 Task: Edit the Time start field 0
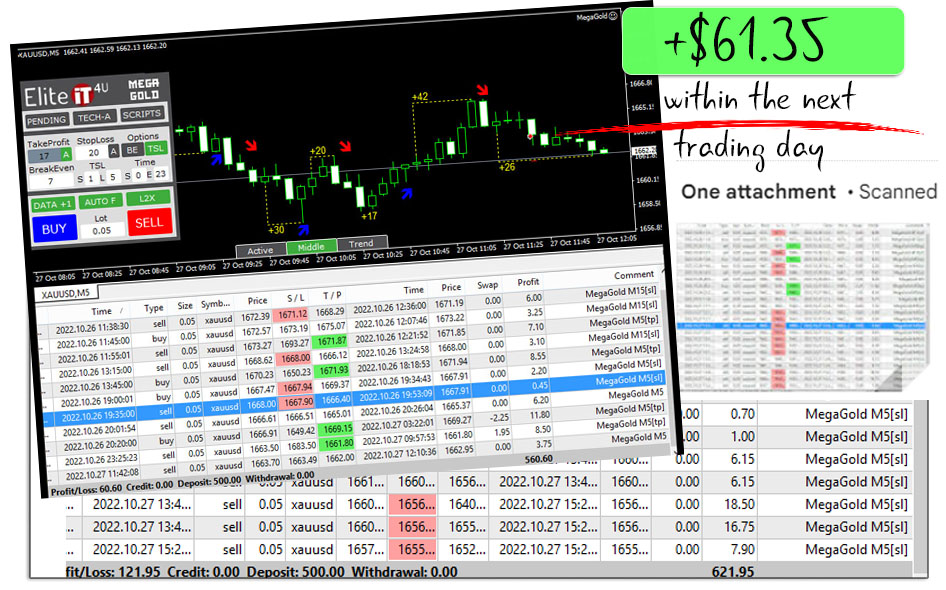pos(138,176)
